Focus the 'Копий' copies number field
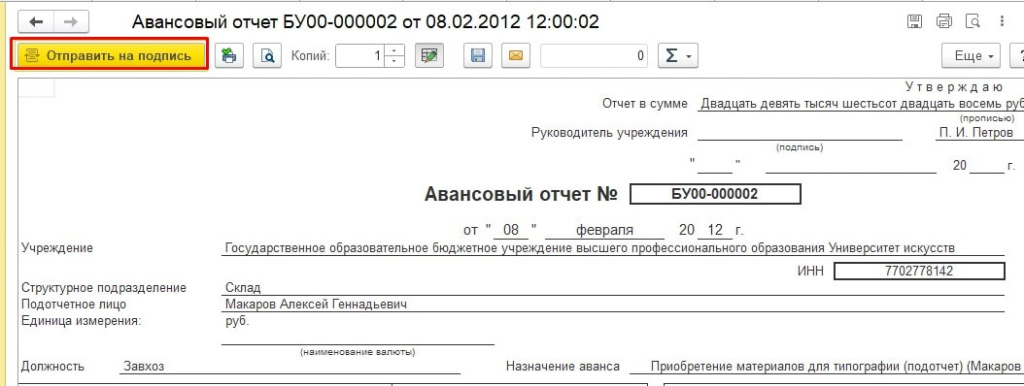 tap(360, 56)
